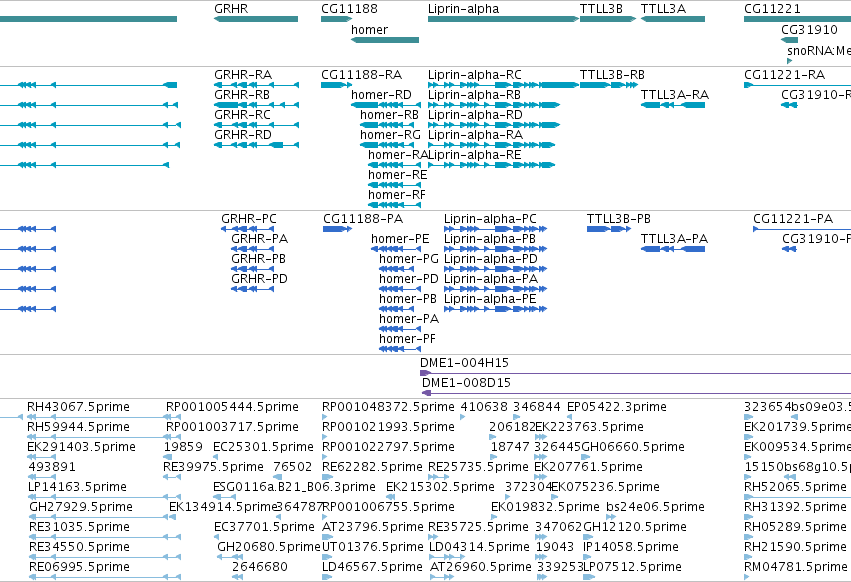Click the DME1-004H15 clone feature

click(x=636, y=373)
